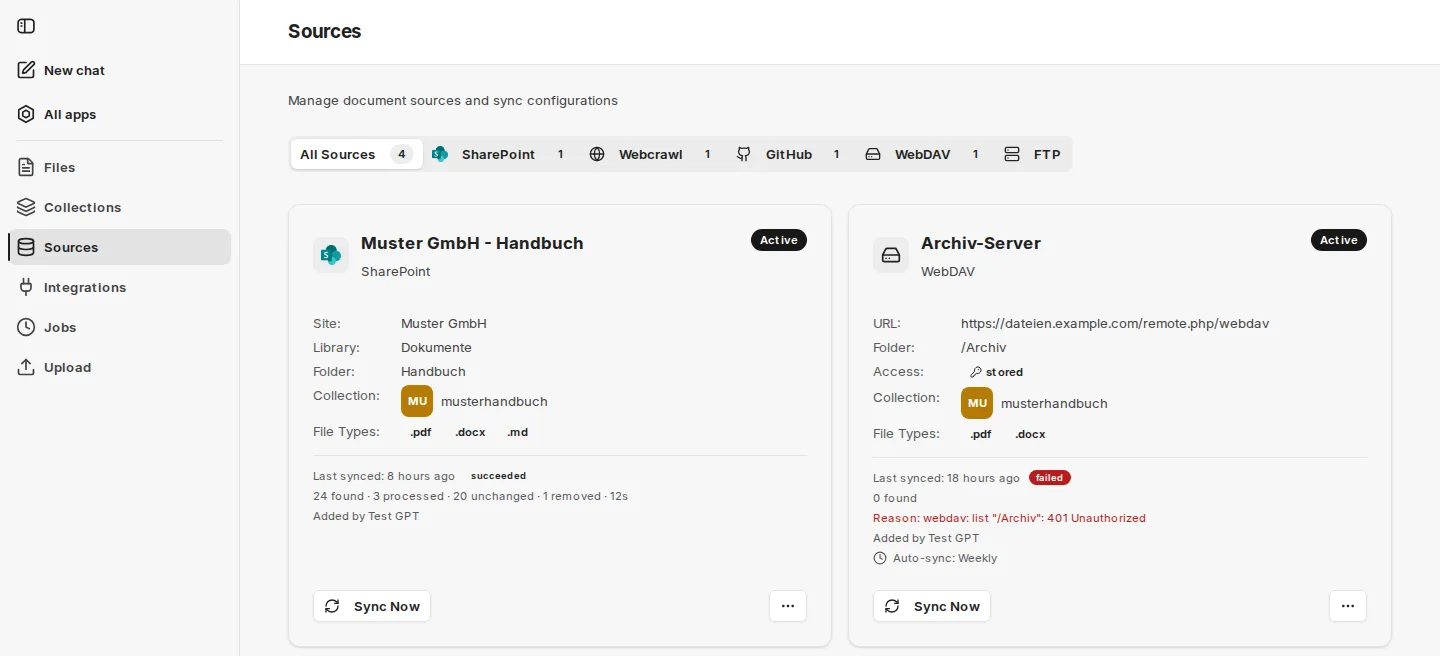Click "Last synced: 8 hours ago"
The image size is (1440, 656).
pyautogui.click(x=384, y=476)
